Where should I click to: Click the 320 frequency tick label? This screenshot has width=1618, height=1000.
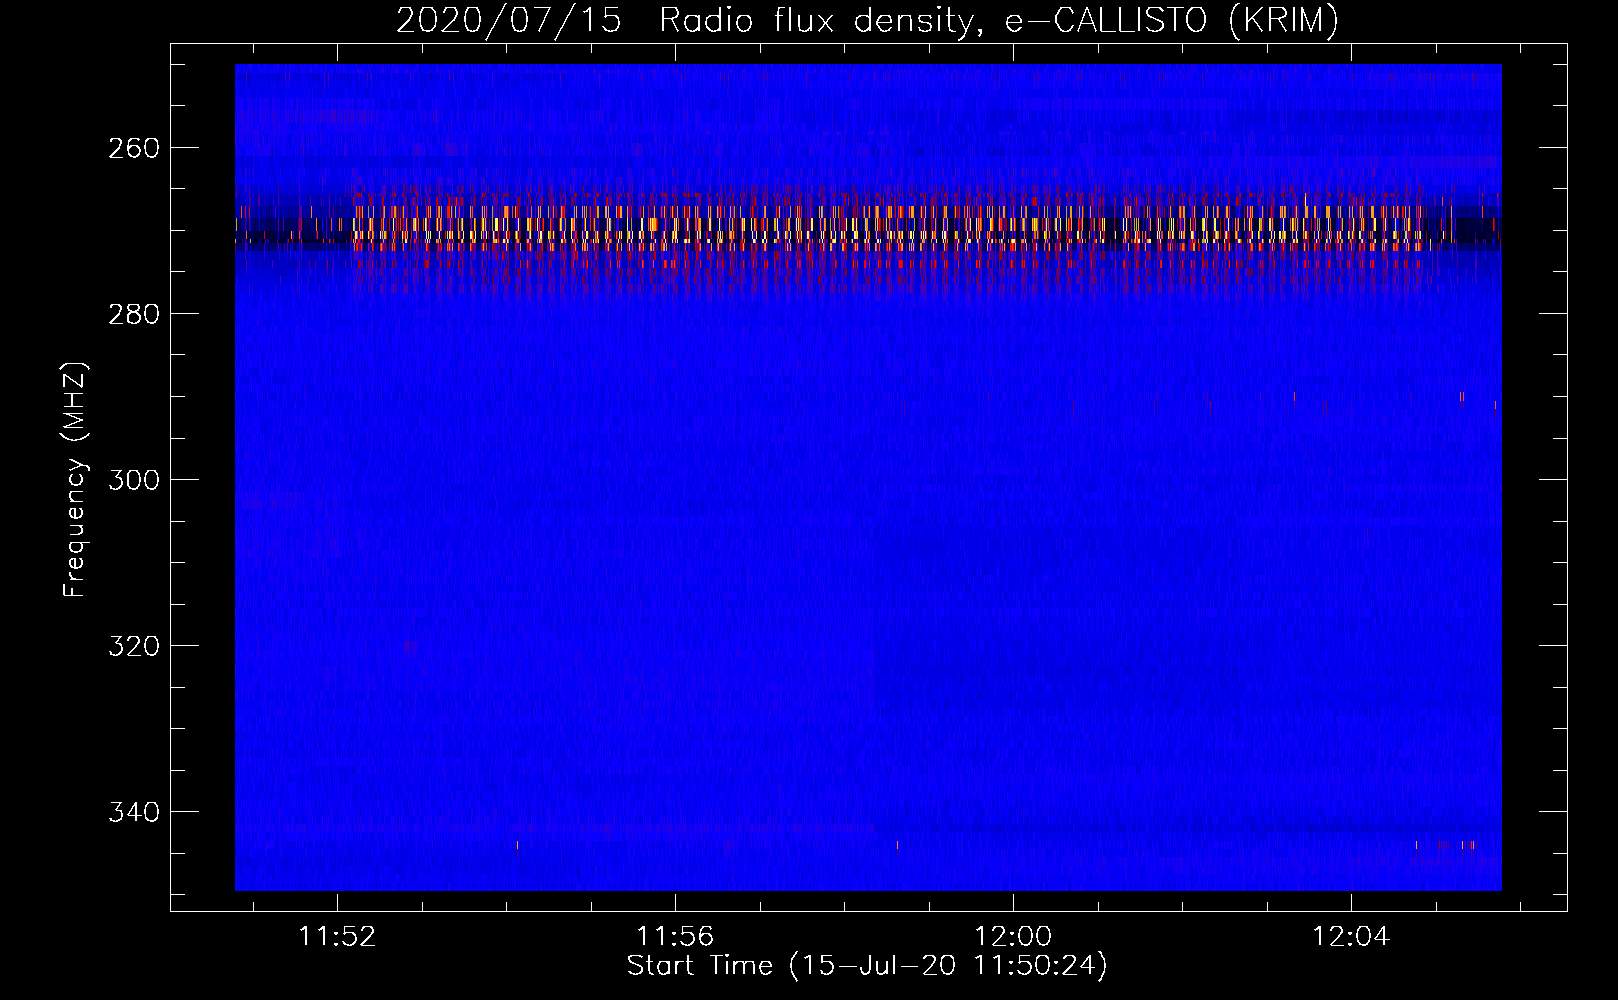pyautogui.click(x=132, y=646)
